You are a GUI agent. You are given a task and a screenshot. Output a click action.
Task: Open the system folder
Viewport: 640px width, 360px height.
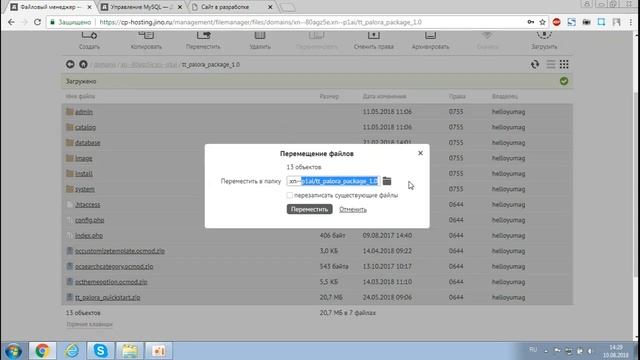pyautogui.click(x=85, y=189)
